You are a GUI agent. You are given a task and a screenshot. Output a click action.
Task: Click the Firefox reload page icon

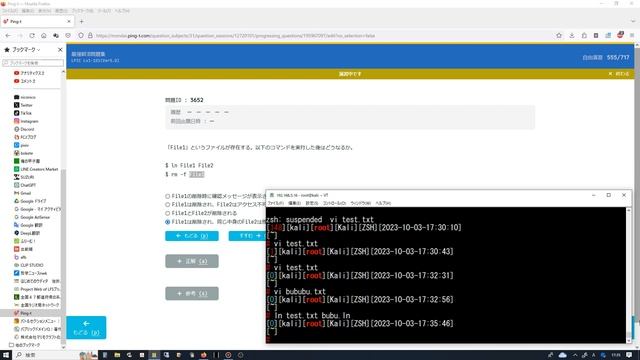(x=32, y=36)
